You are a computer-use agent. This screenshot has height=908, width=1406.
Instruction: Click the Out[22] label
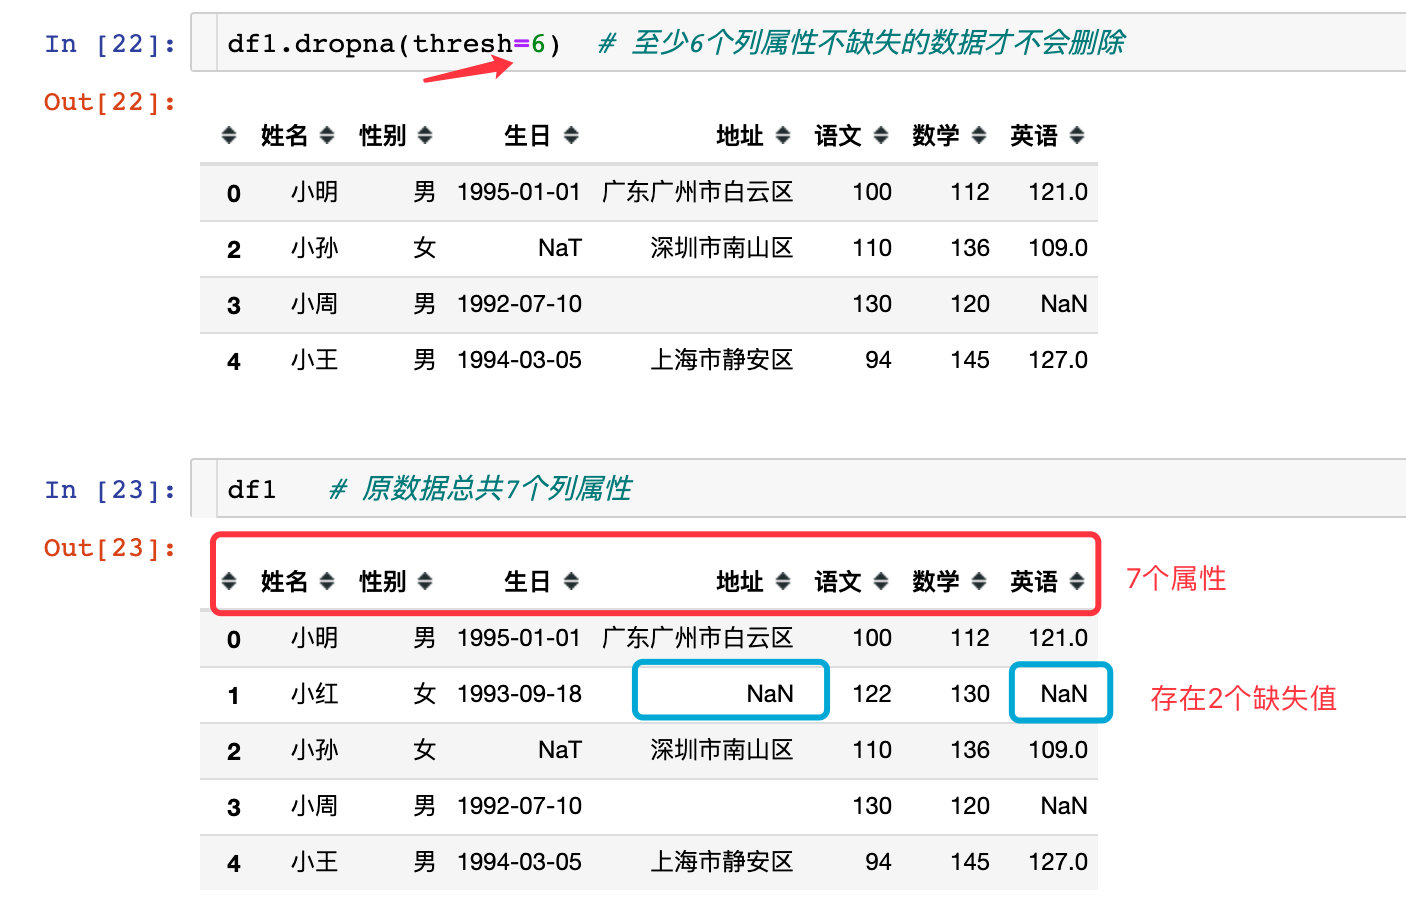(x=108, y=101)
